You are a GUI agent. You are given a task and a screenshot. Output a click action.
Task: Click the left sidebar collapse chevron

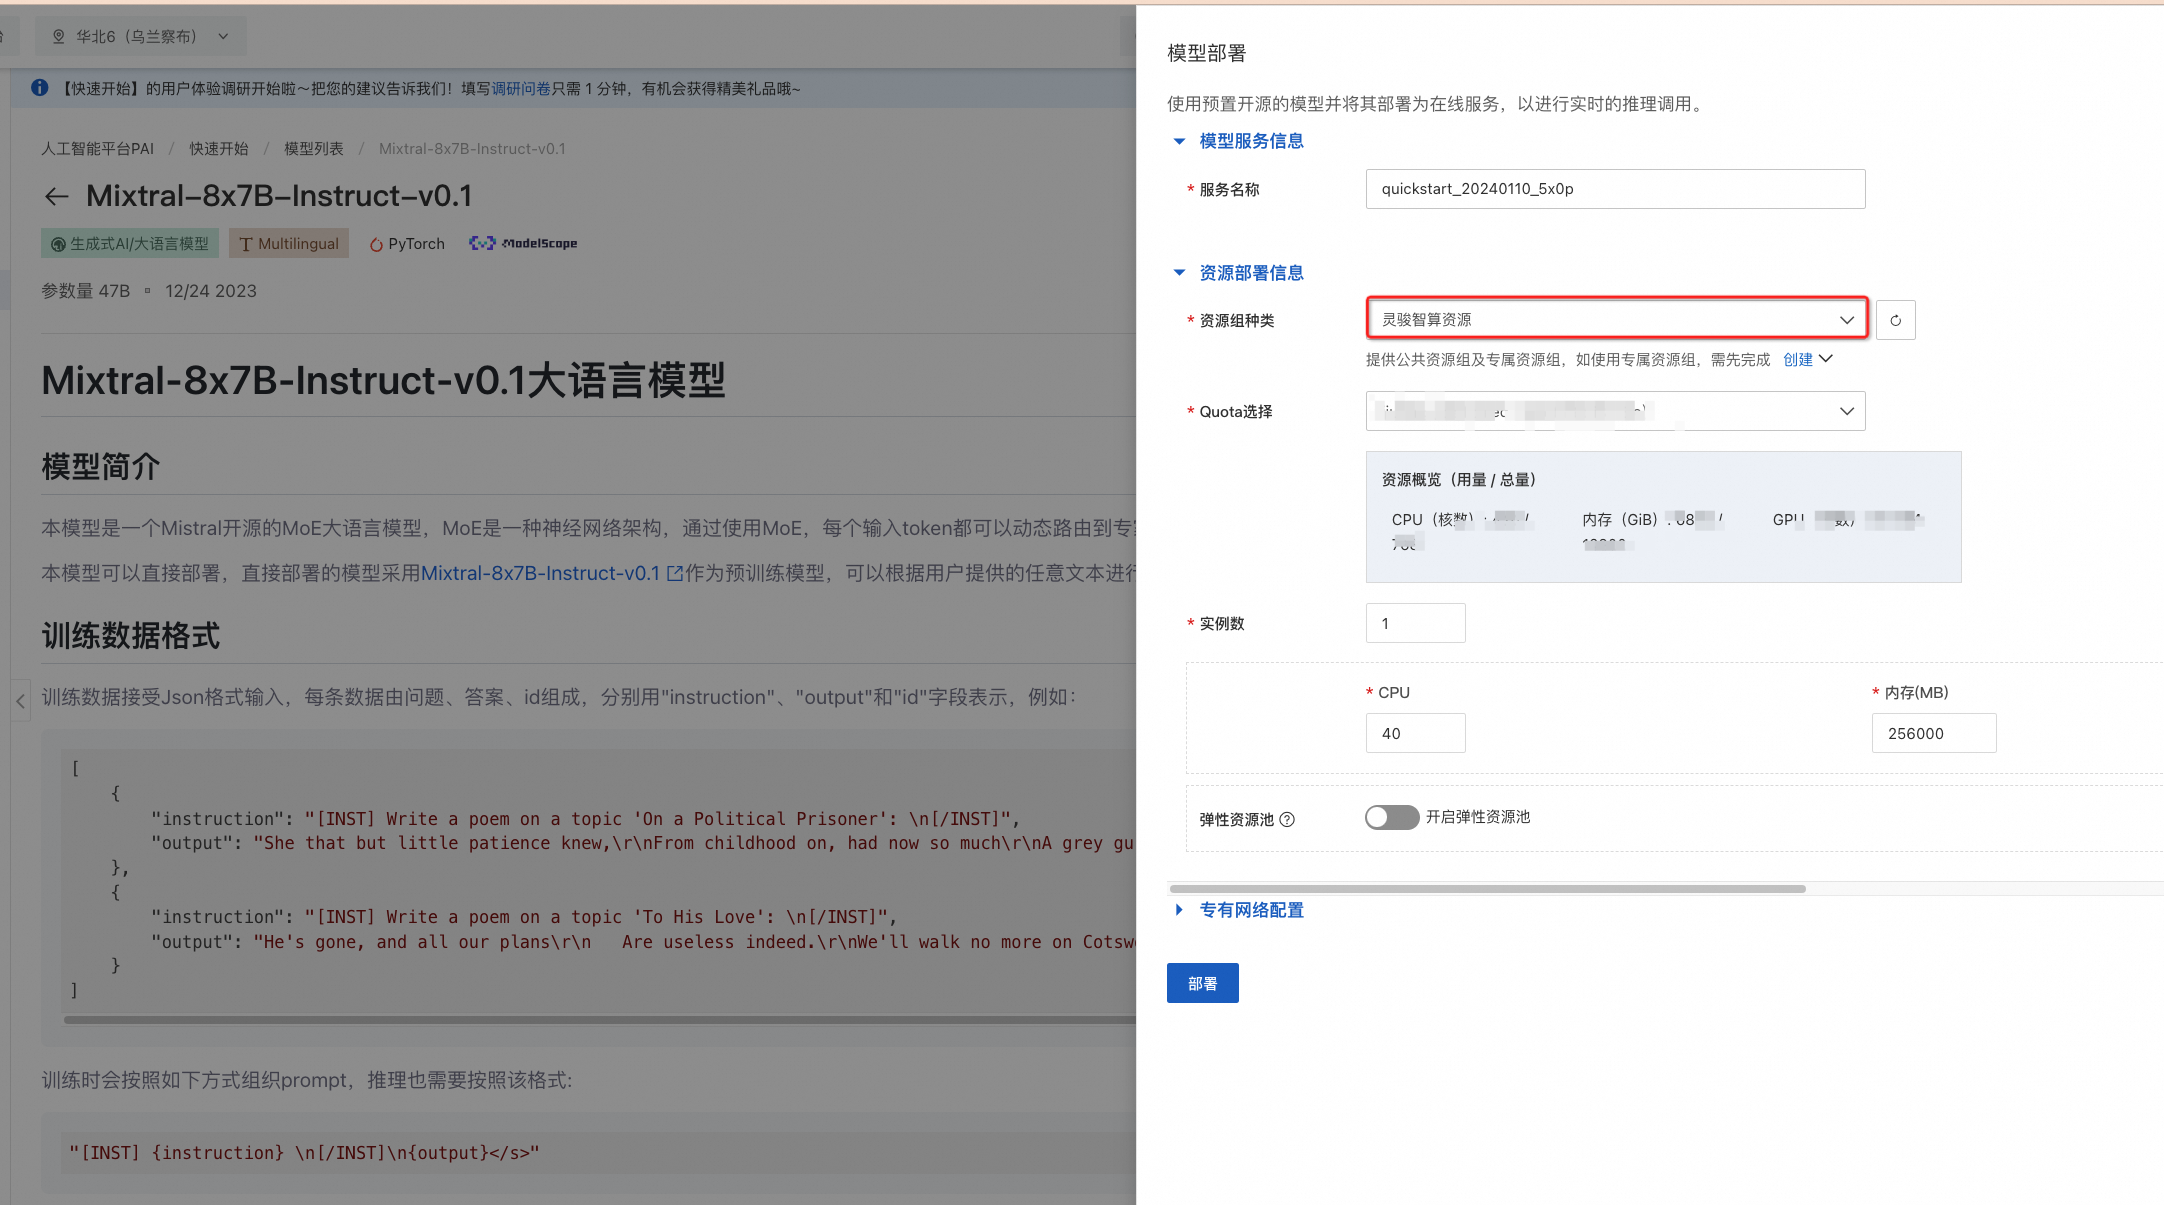[x=20, y=701]
